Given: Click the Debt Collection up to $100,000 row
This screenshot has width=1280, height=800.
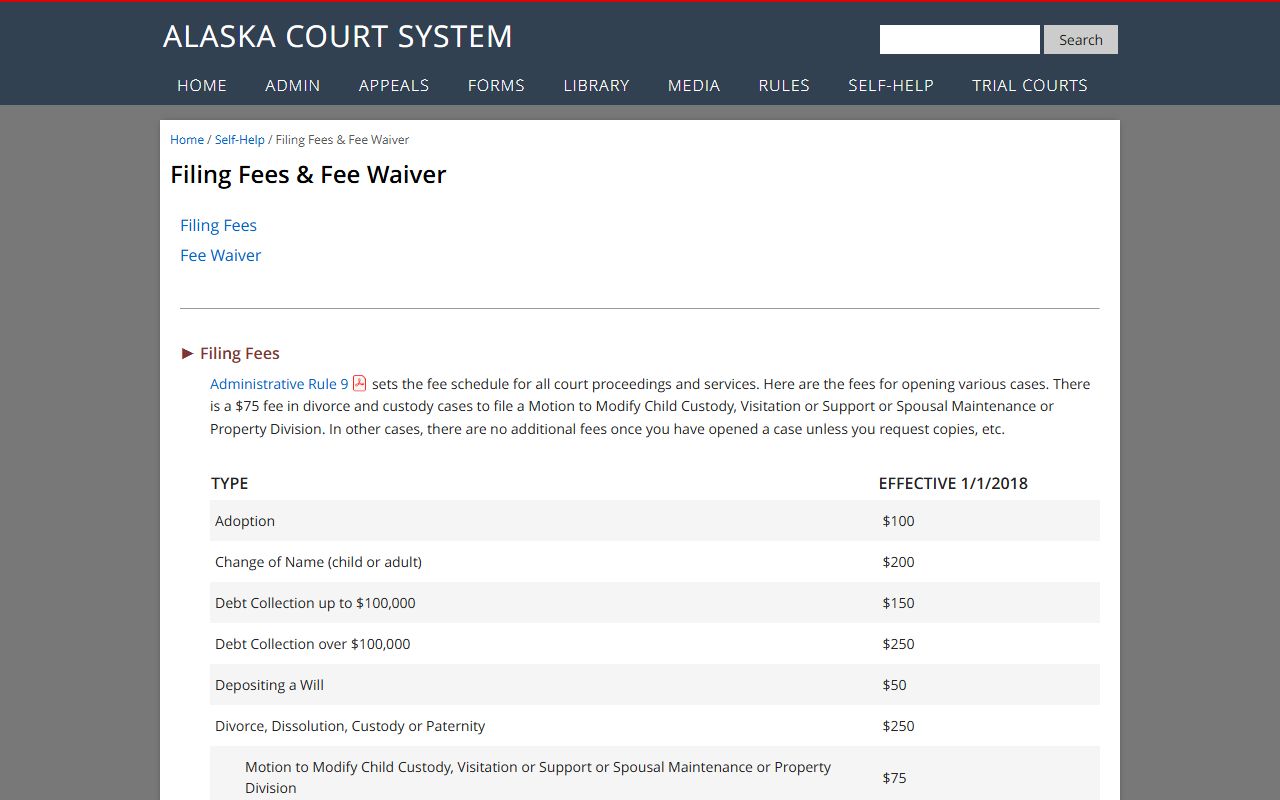Looking at the screenshot, I should pyautogui.click(x=655, y=603).
